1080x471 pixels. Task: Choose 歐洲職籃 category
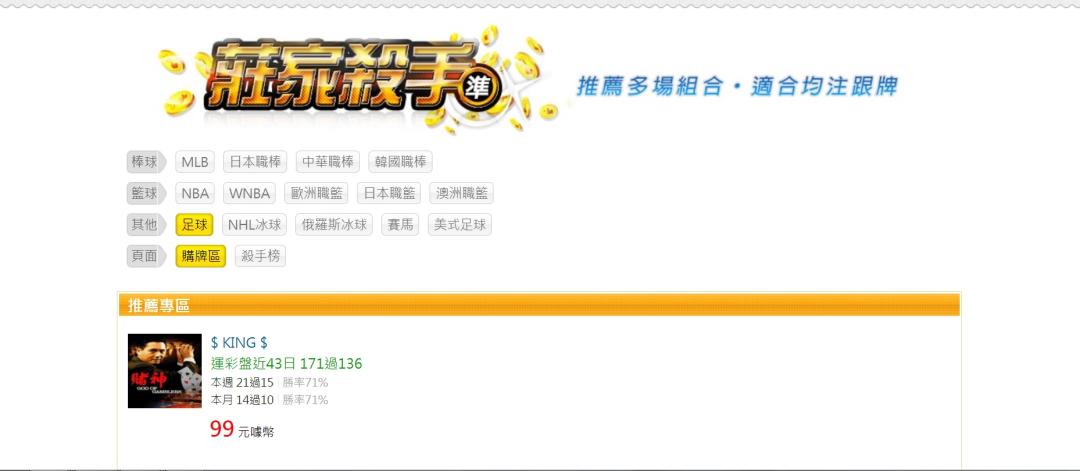click(x=316, y=193)
